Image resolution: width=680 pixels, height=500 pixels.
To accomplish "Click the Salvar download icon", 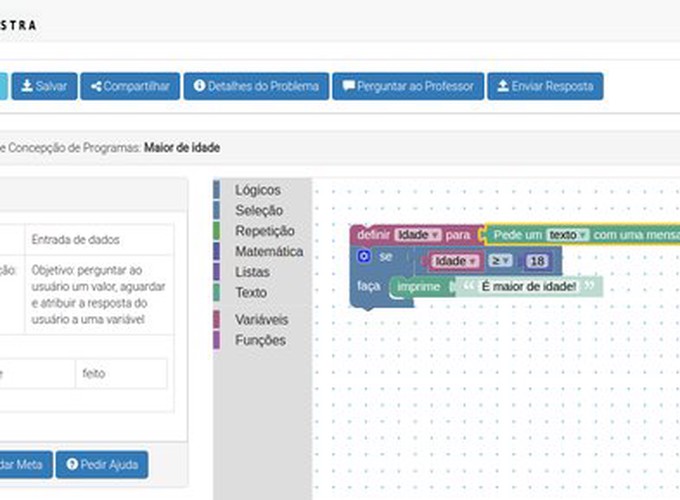I will [x=27, y=87].
